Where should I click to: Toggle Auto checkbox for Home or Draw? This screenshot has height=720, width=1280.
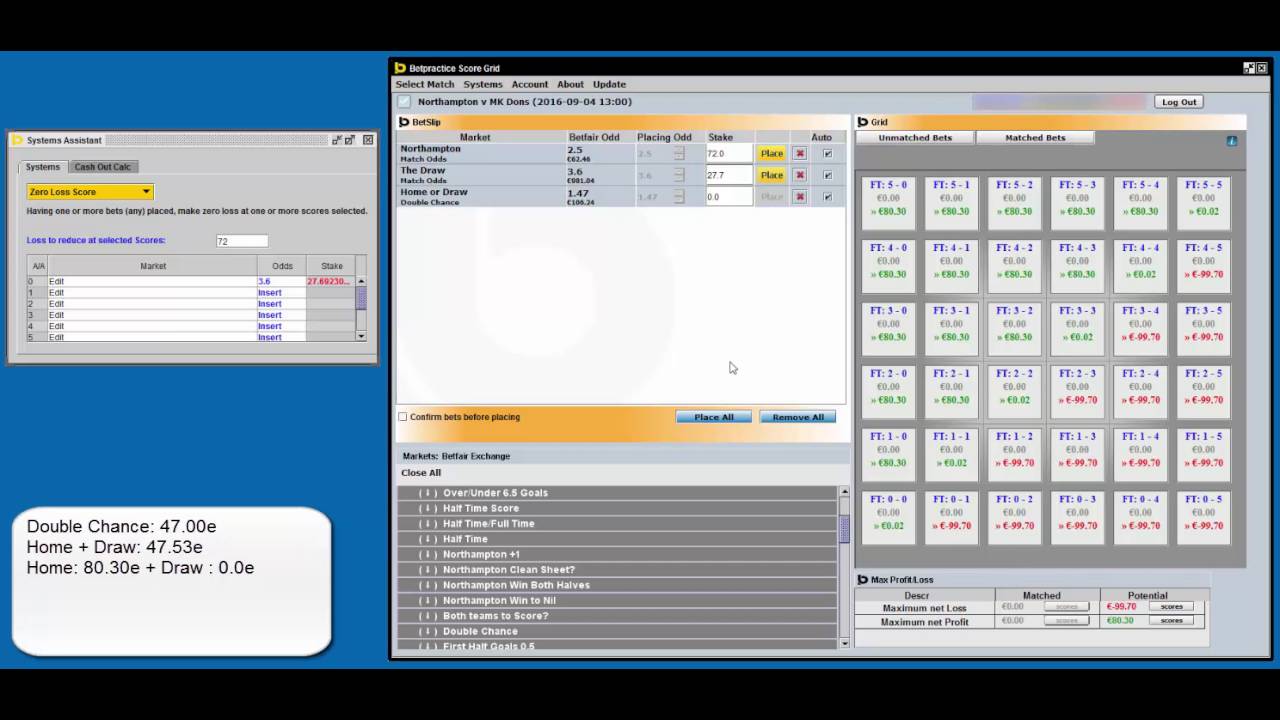827,197
